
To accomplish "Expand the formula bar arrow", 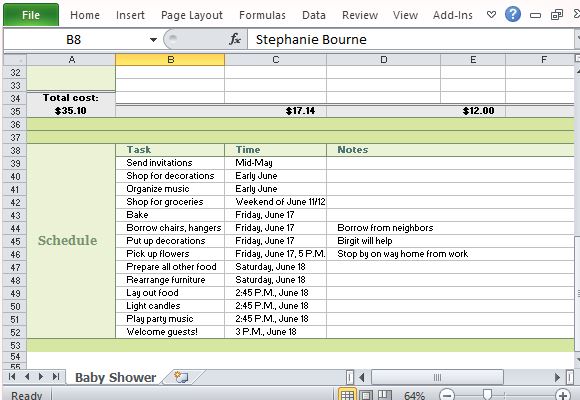I will (x=577, y=38).
